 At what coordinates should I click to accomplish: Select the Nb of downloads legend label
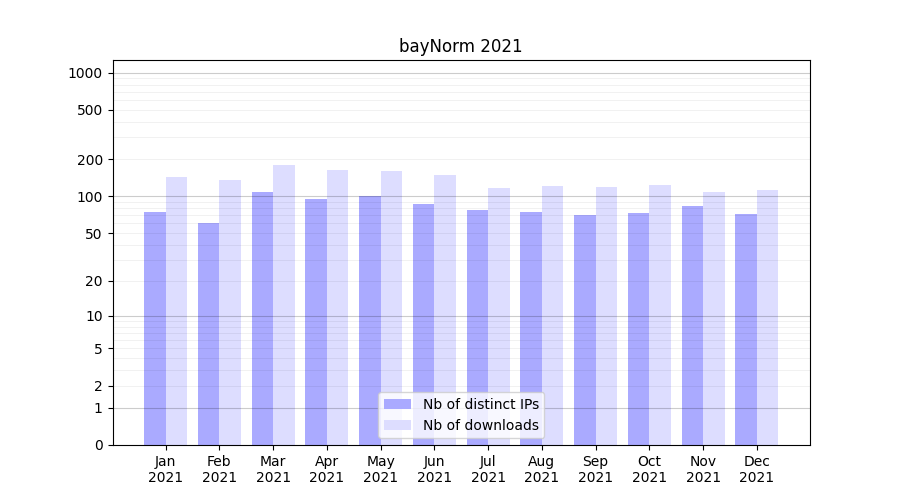click(480, 425)
